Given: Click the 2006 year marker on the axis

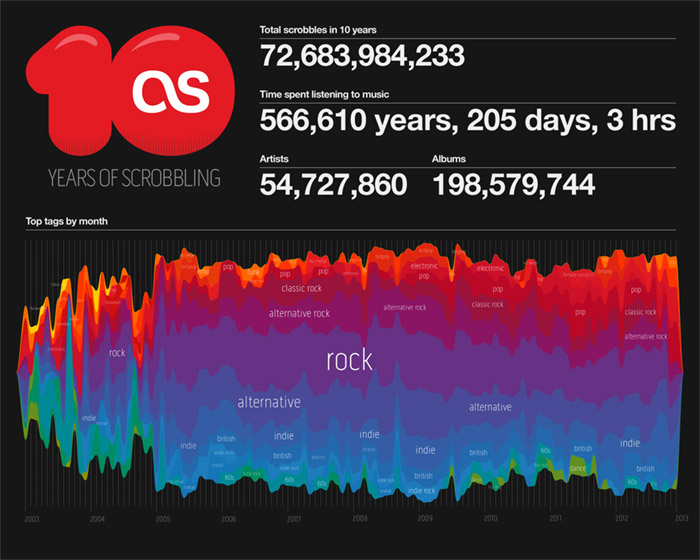Looking at the screenshot, I should [229, 519].
